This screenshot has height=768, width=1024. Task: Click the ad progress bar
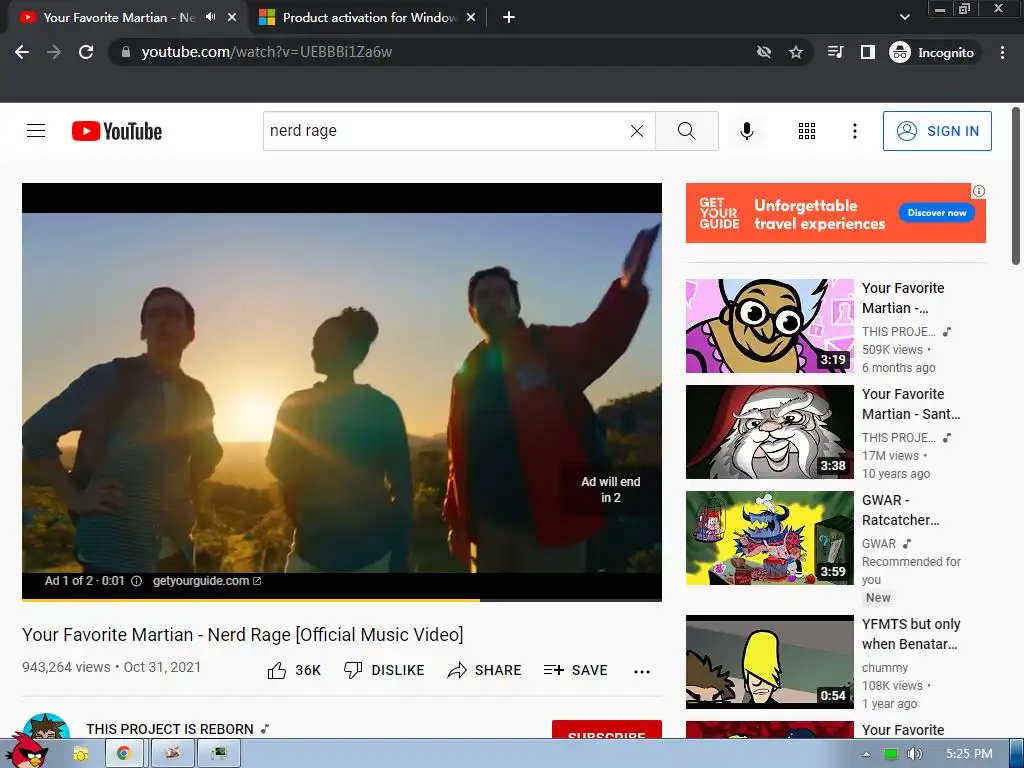[342, 599]
